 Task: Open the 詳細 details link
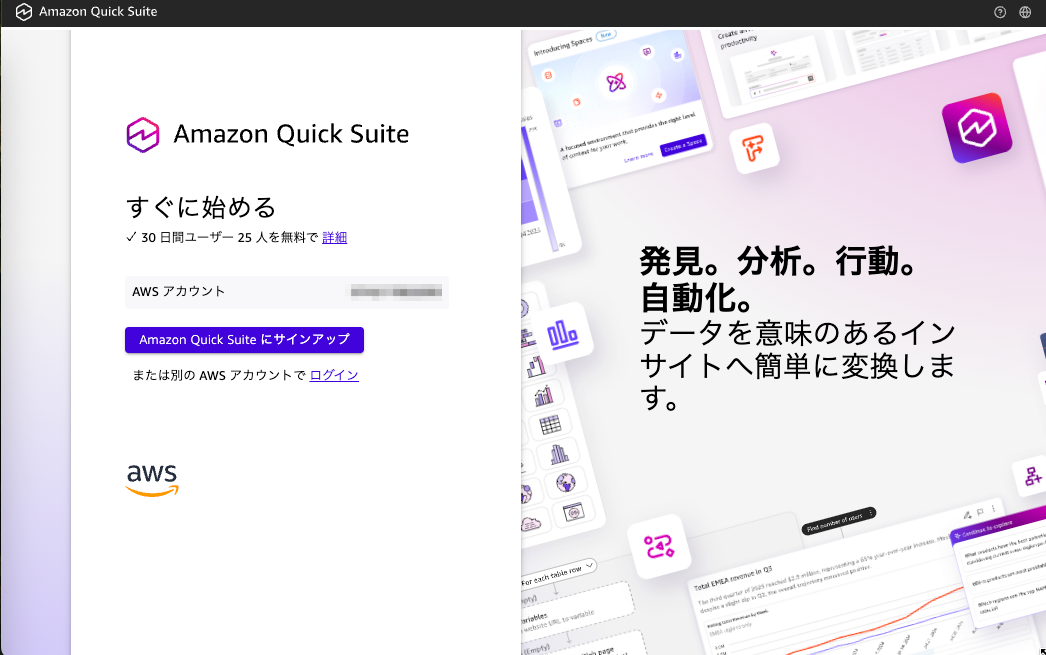(334, 237)
